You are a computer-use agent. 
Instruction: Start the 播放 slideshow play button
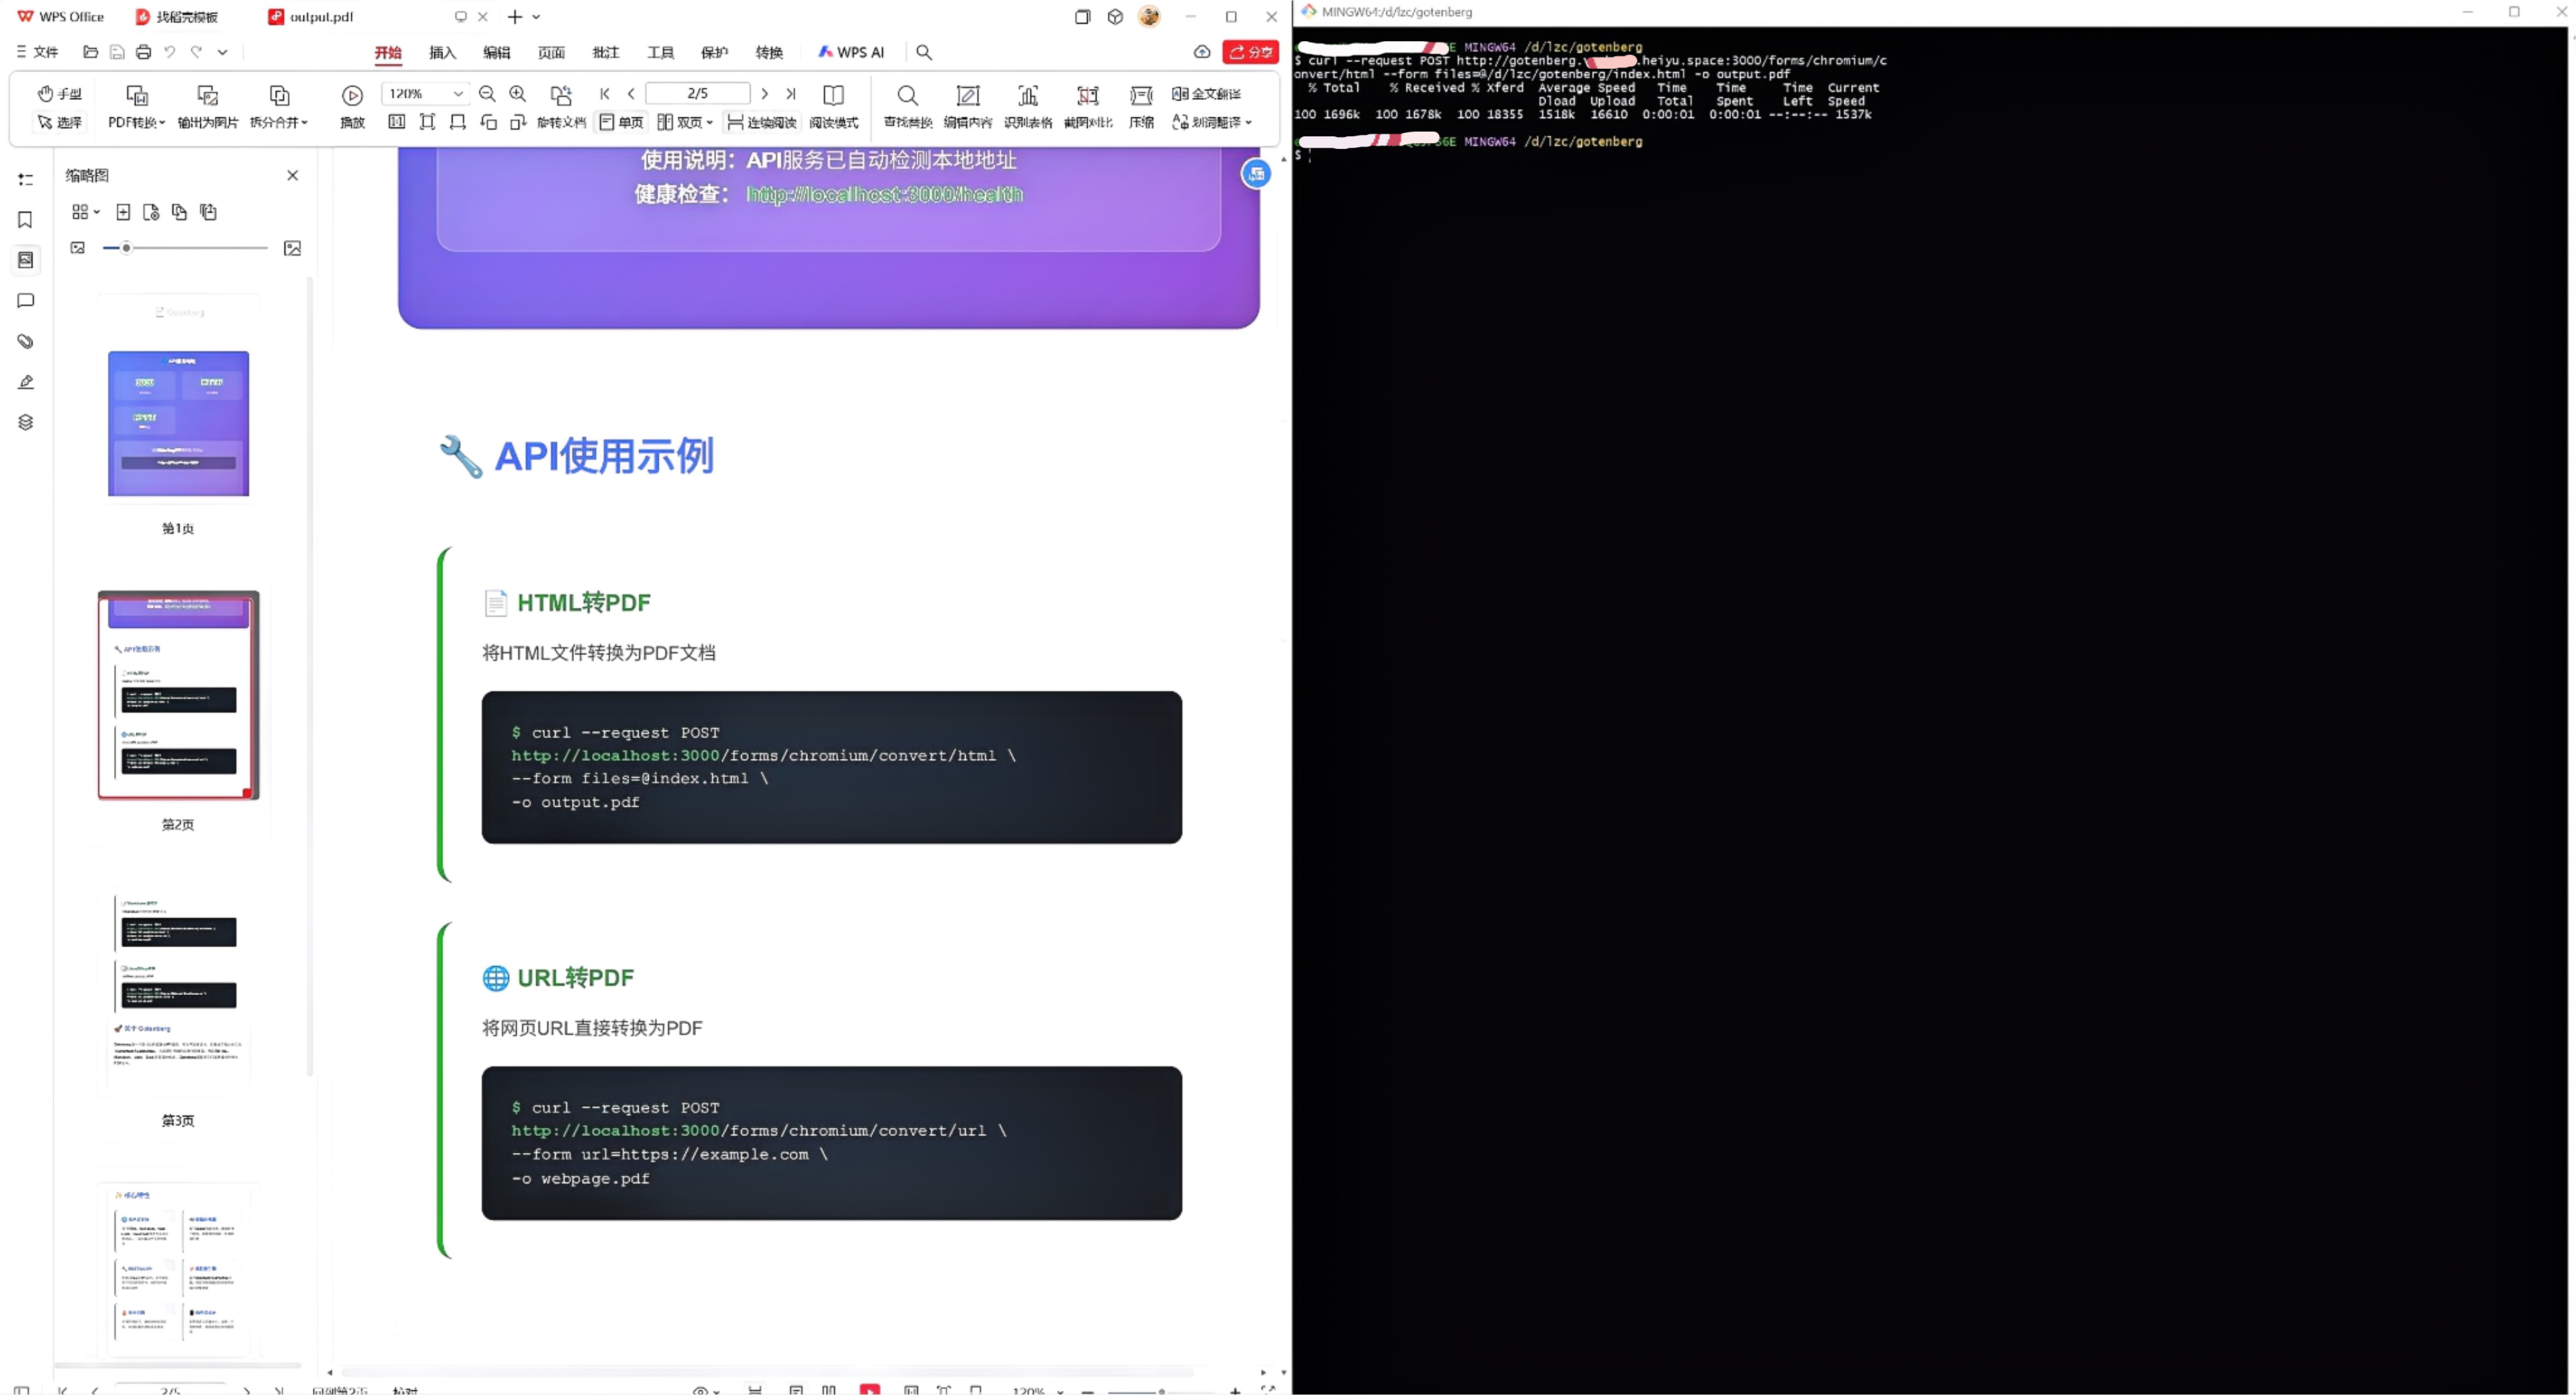[352, 107]
